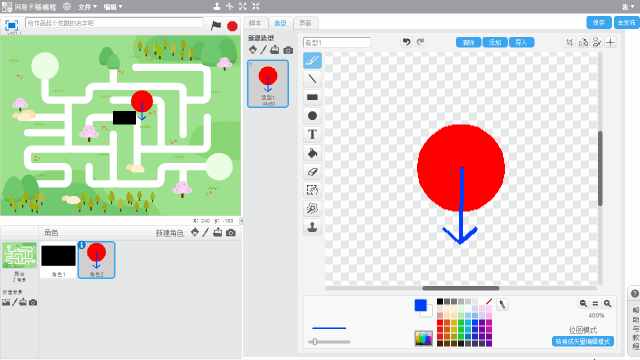Set costume center crosshair

(x=610, y=42)
